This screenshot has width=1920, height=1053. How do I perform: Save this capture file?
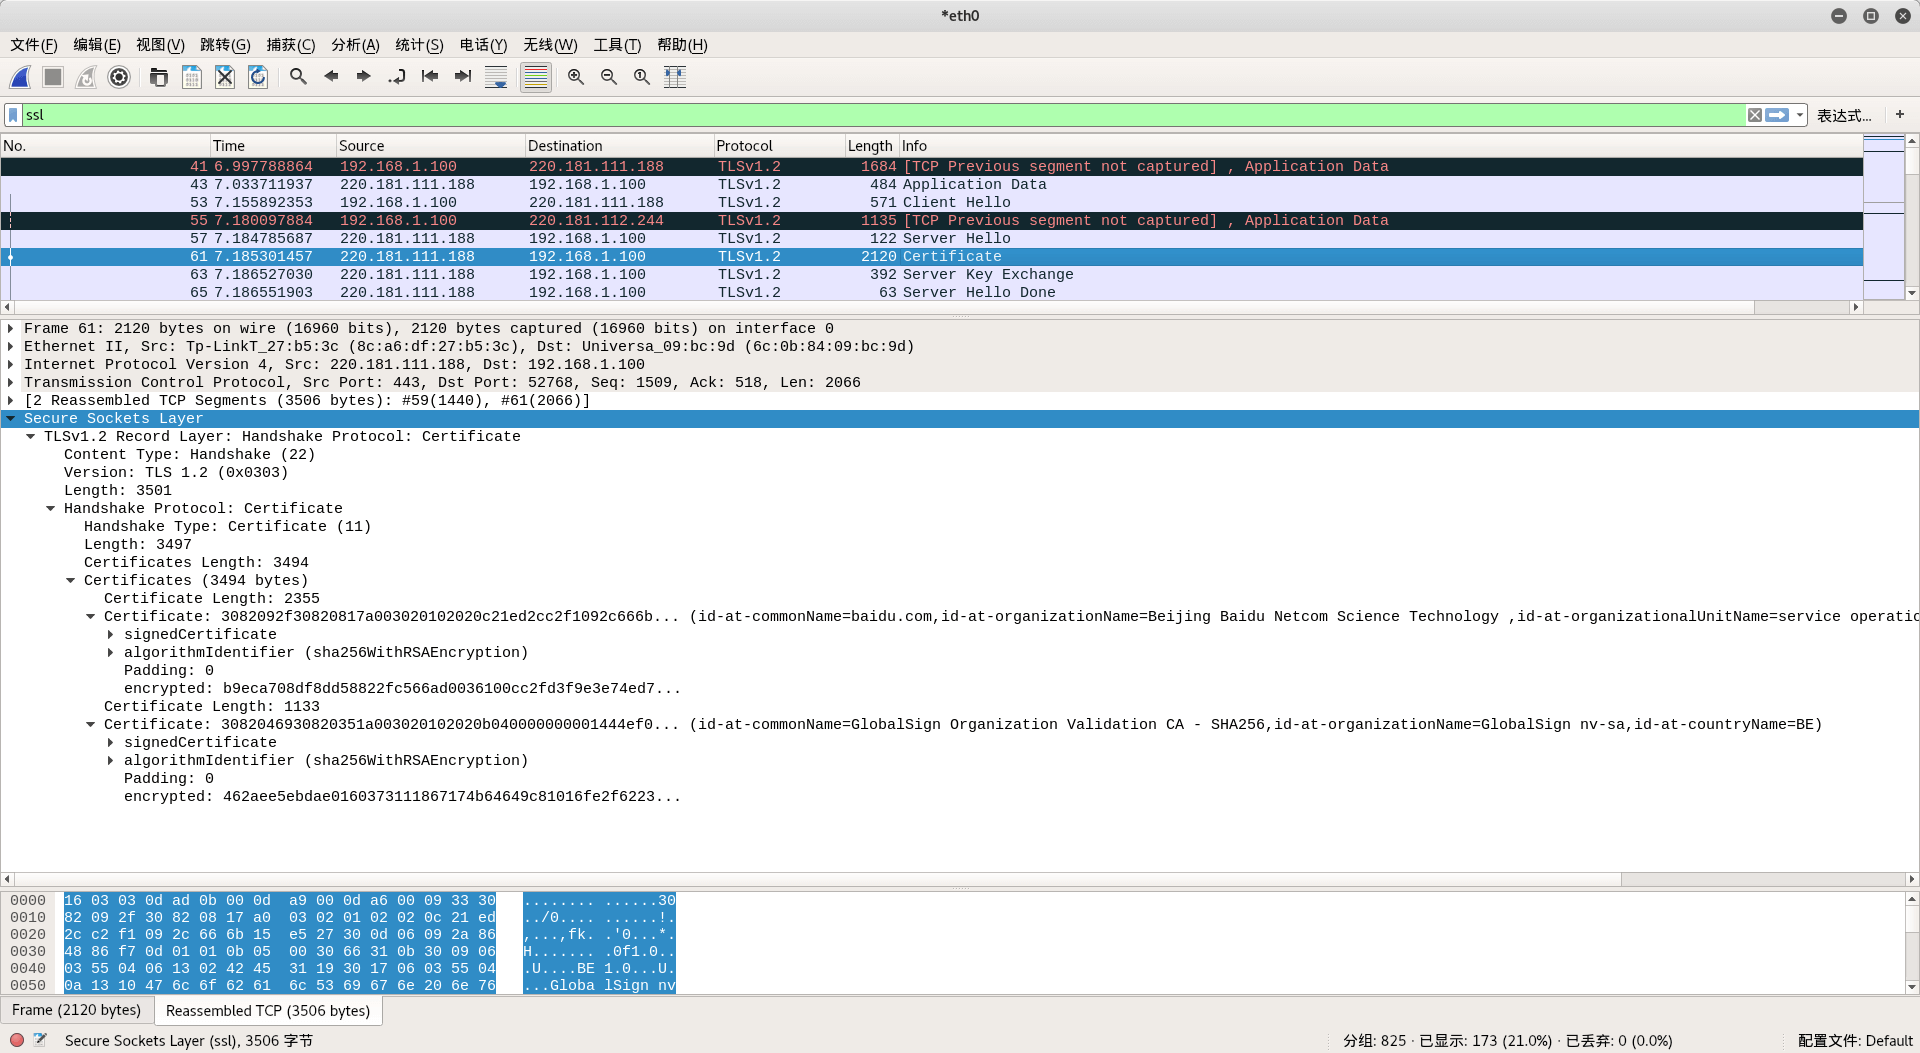192,77
